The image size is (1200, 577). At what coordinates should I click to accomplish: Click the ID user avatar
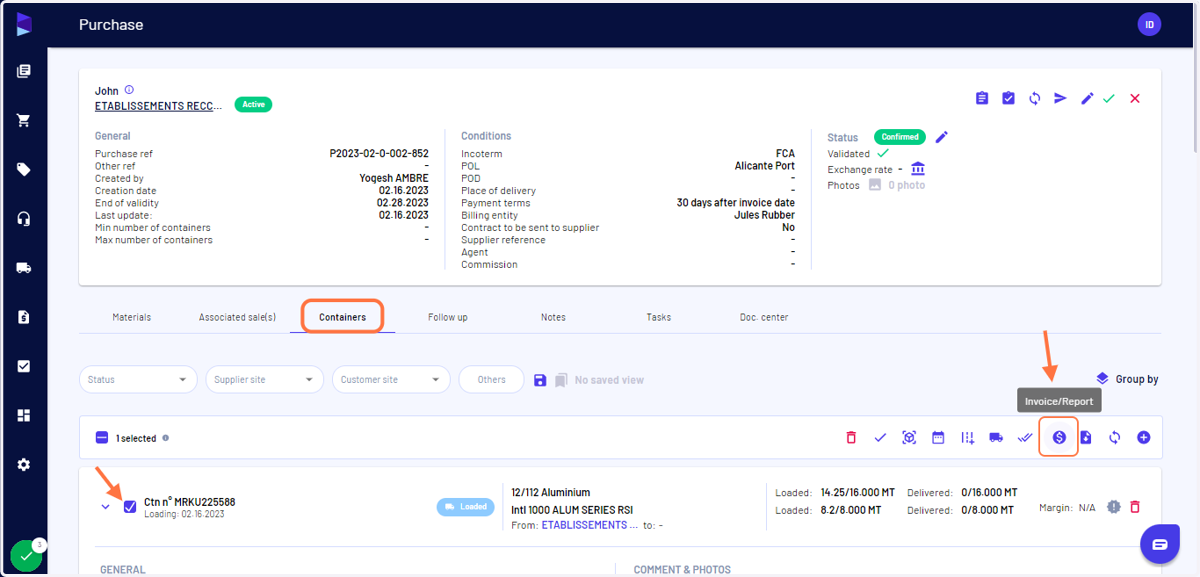tap(1150, 24)
